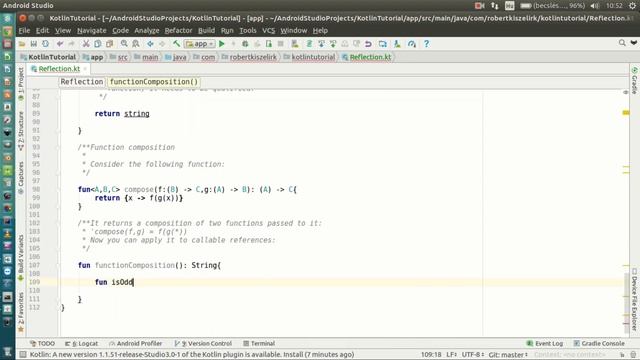Open the VCS menu
The height and width of the screenshot is (360, 640).
[268, 31]
